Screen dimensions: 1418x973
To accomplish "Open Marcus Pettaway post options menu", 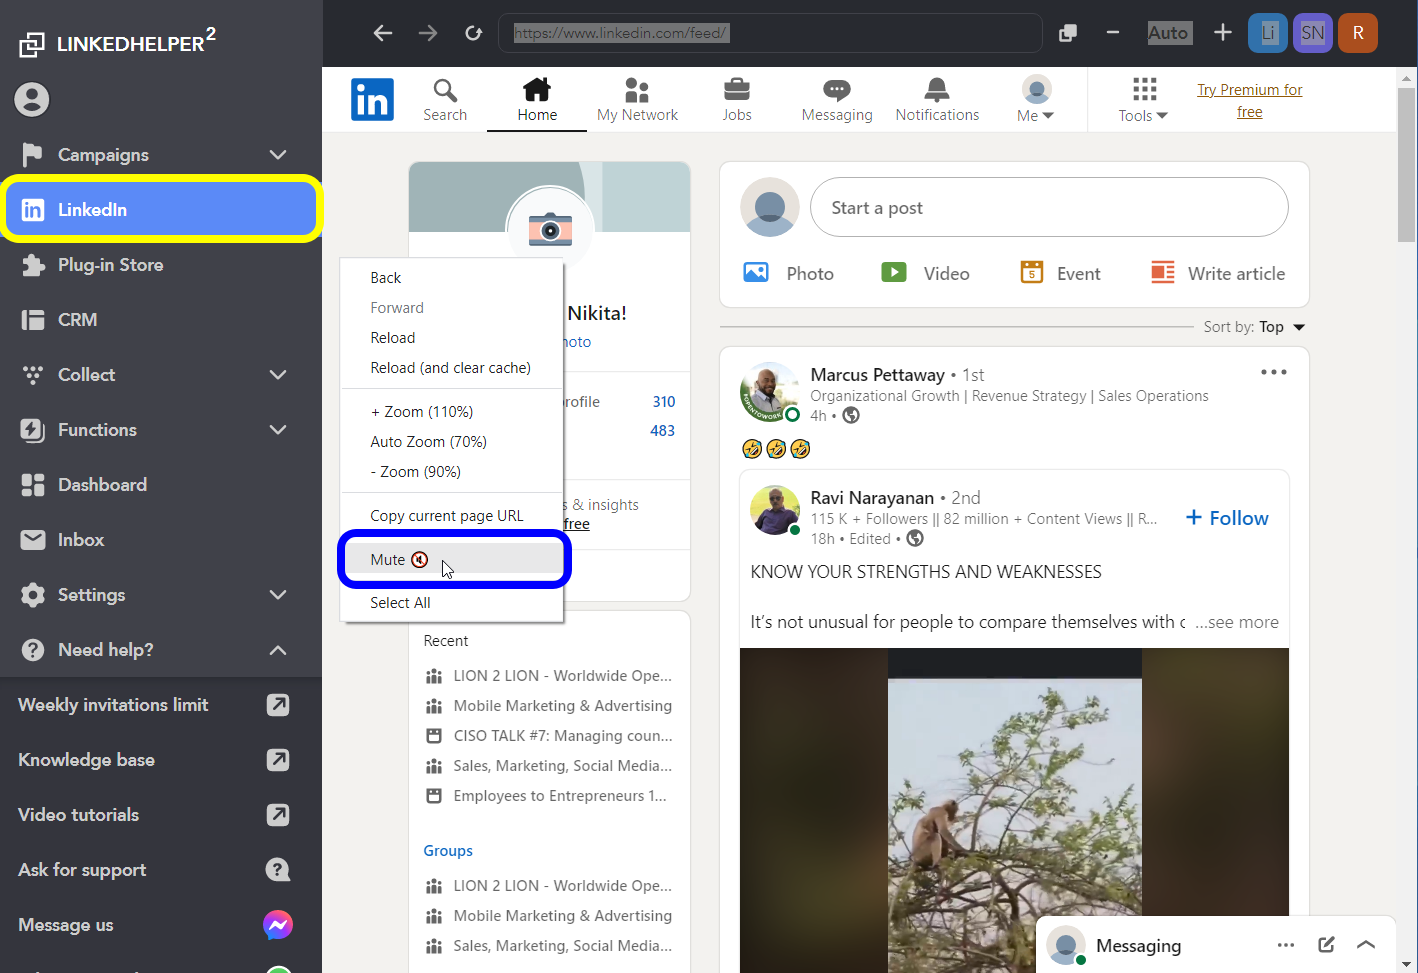I will tap(1273, 372).
